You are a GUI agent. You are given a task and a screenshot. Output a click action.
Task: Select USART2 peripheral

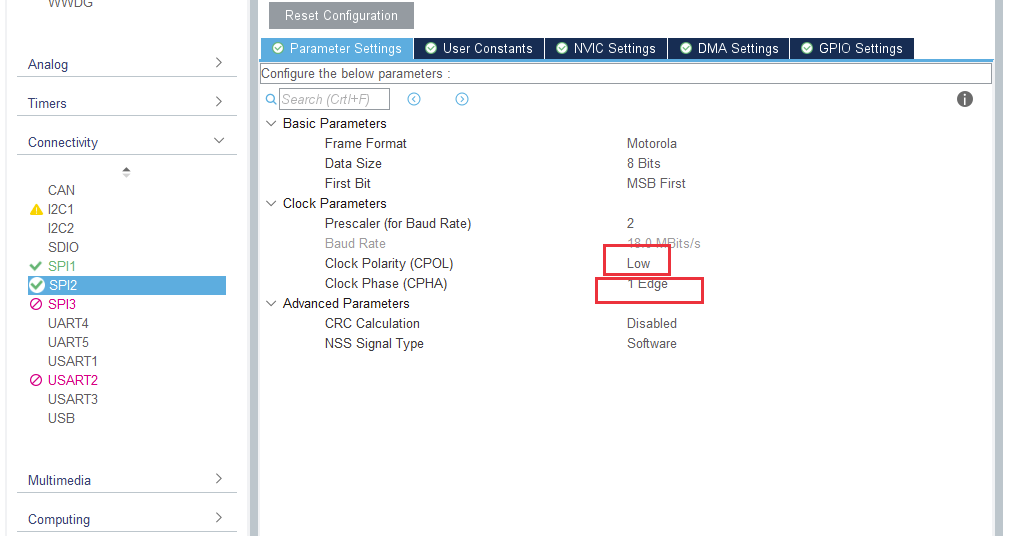pos(72,380)
